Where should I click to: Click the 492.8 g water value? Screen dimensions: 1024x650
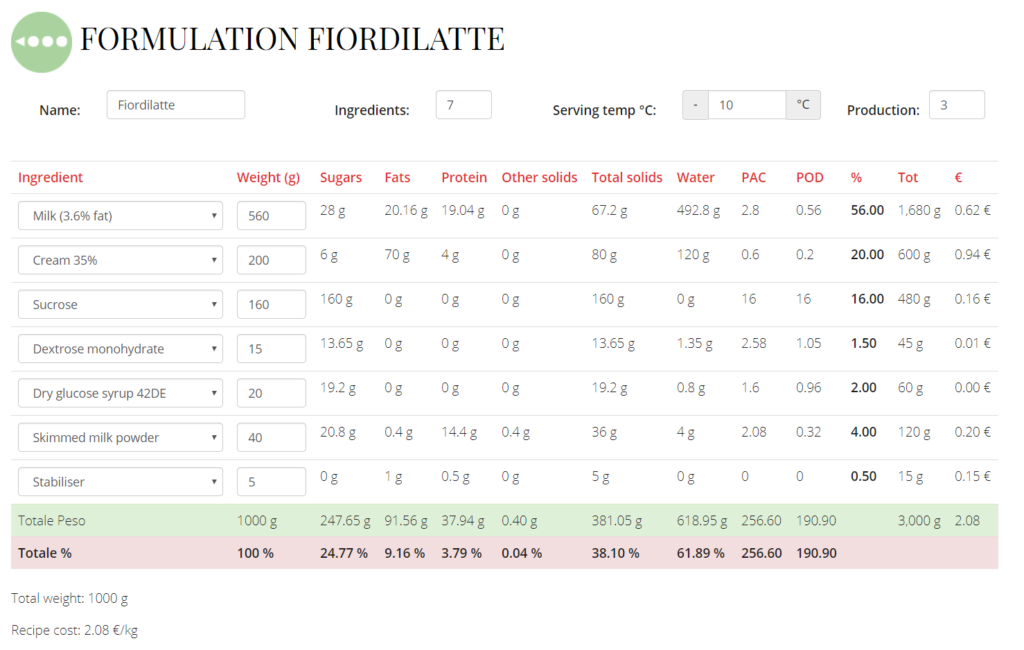[698, 210]
